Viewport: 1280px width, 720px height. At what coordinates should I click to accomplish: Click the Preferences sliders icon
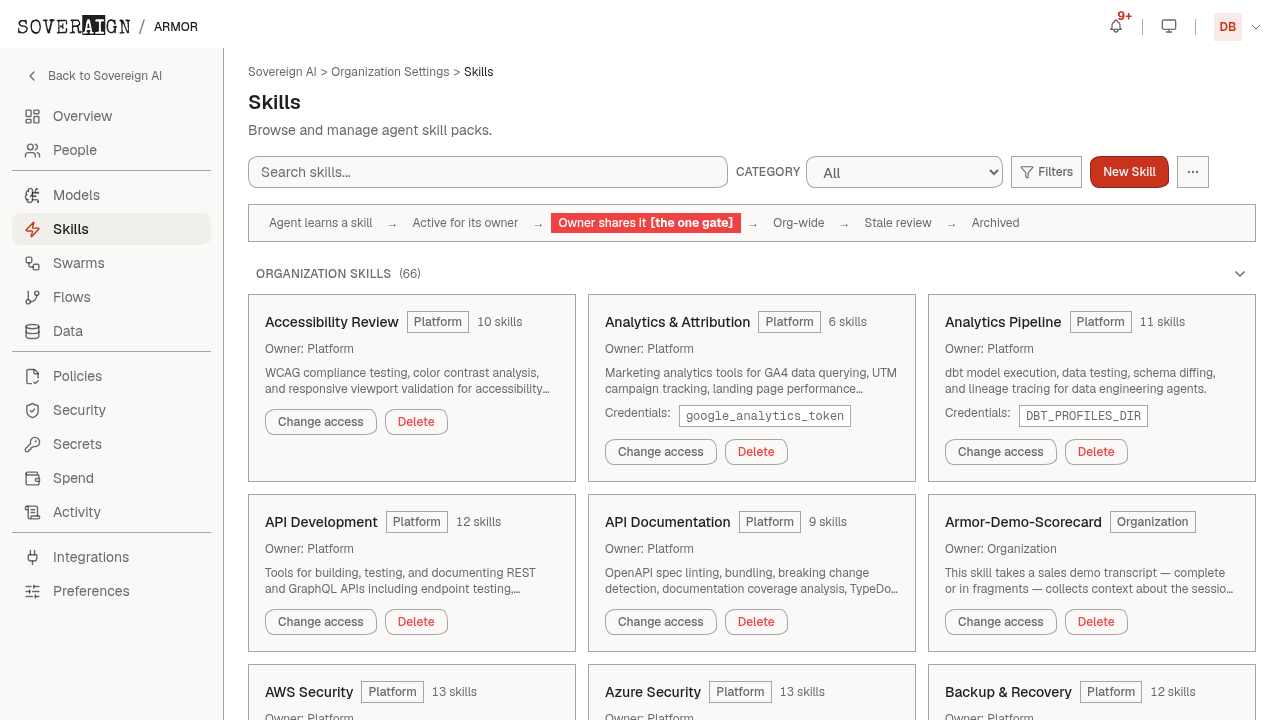pyautogui.click(x=33, y=591)
